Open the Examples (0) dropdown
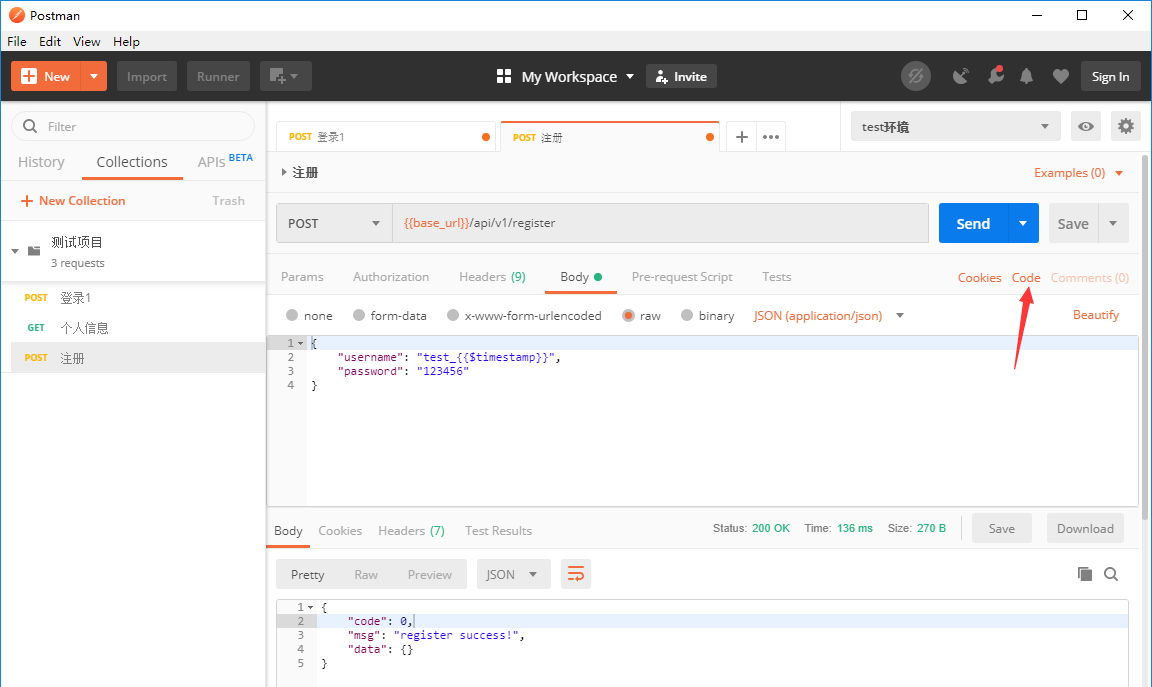 point(1079,173)
